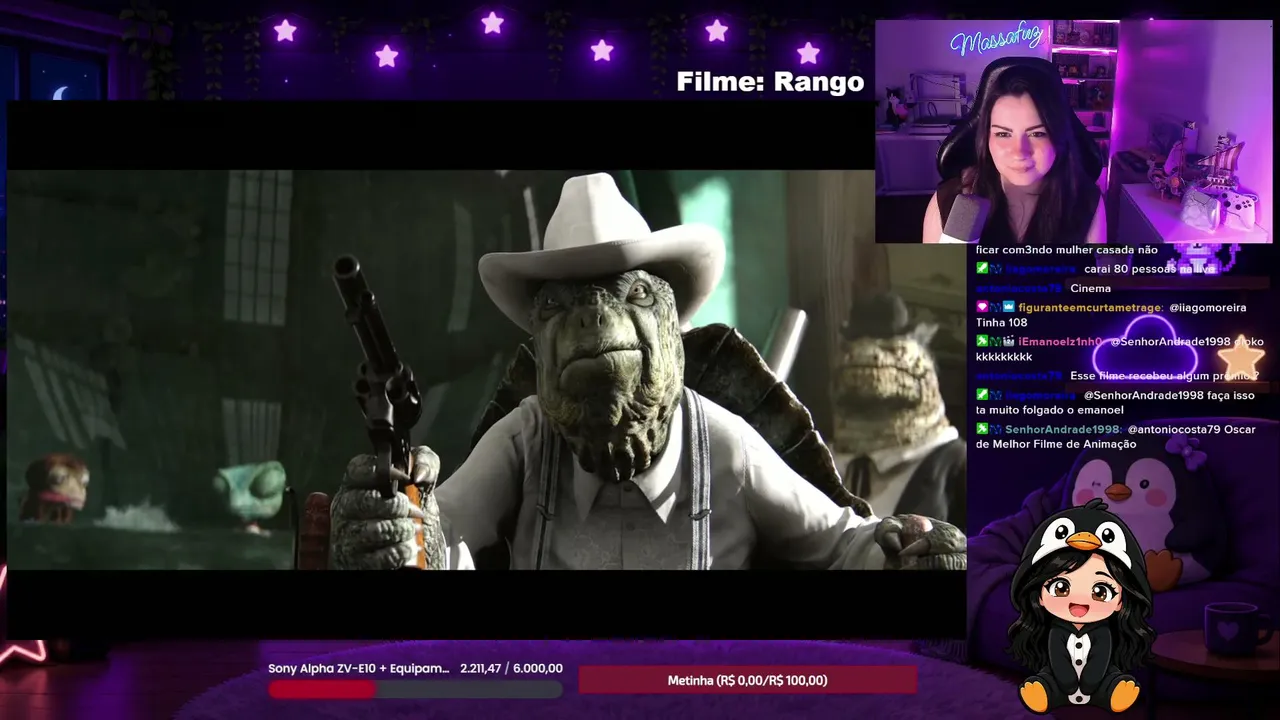Click the green badge before iEmanoelz1nh0
Viewport: 1280px width, 720px height.
click(x=982, y=342)
